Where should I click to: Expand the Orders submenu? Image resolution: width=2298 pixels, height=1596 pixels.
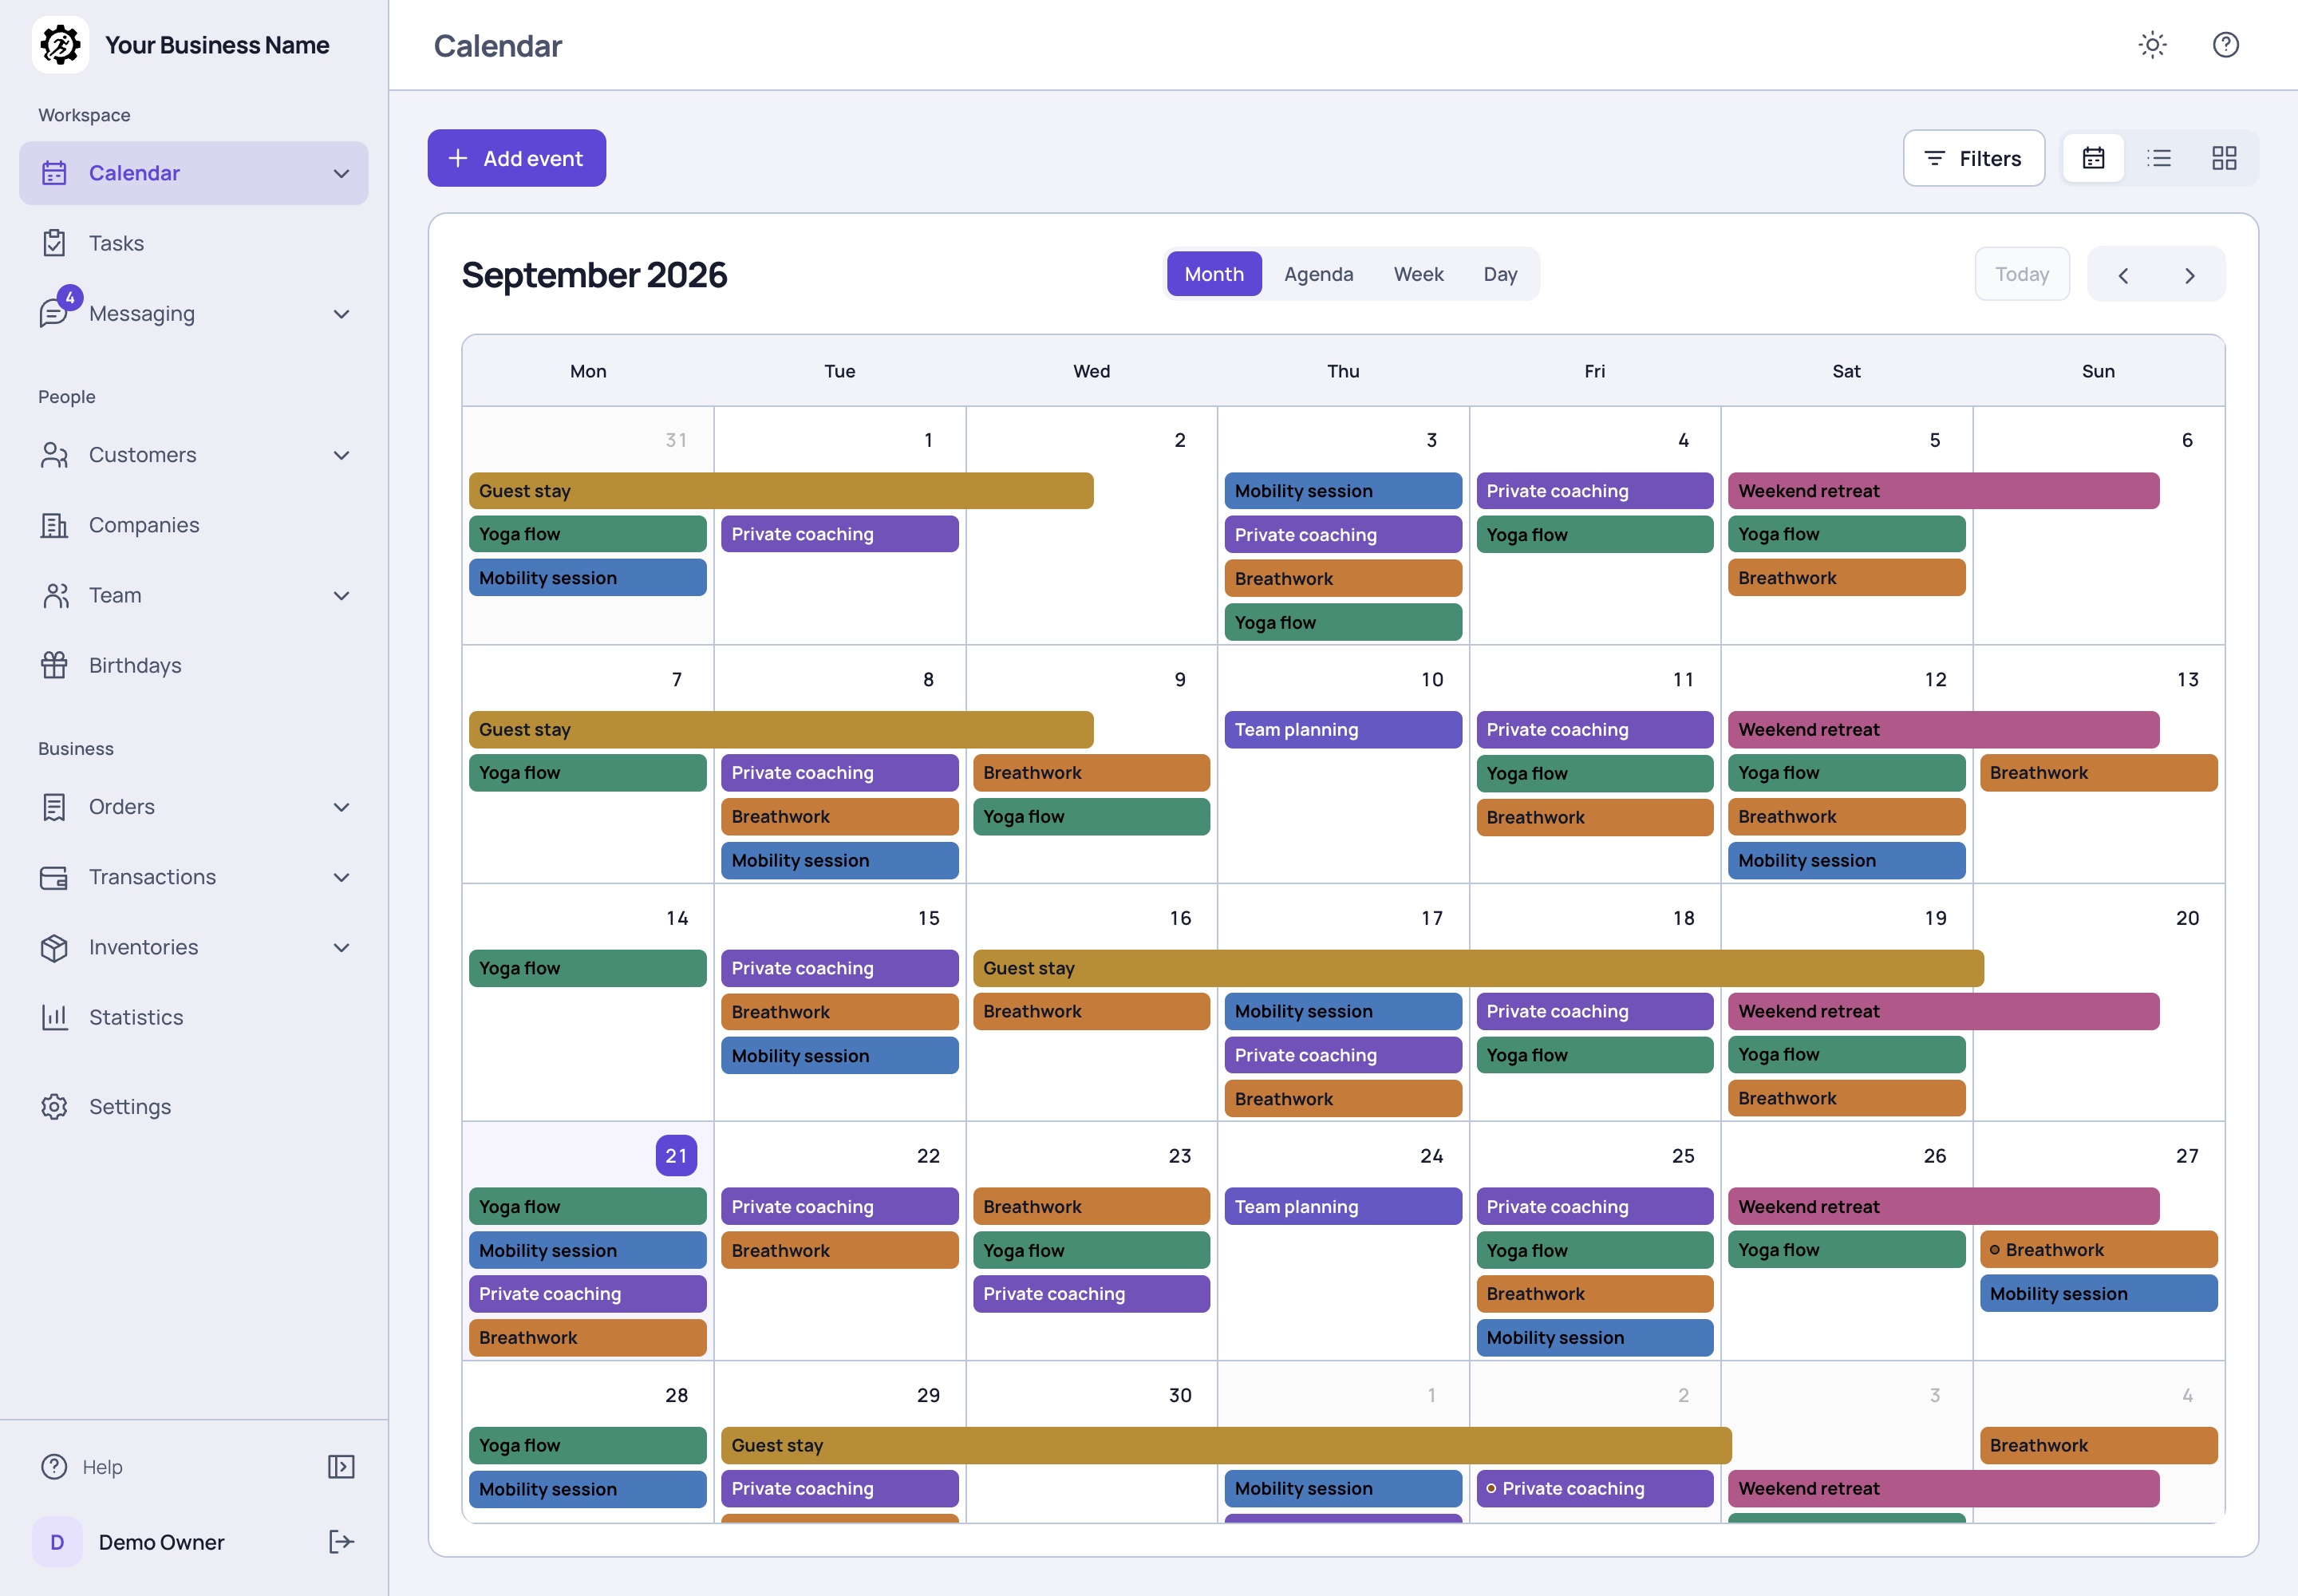(x=341, y=807)
